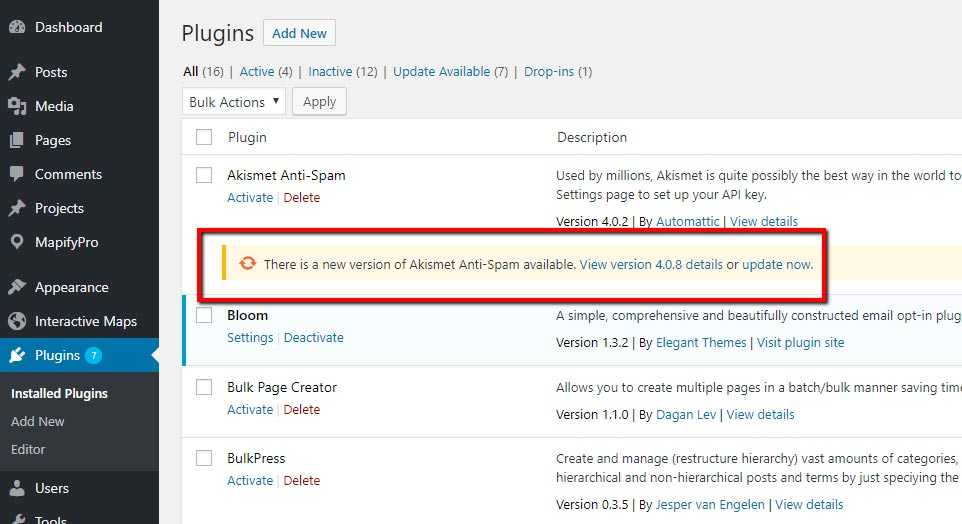
Task: Click the Posts pushpin icon
Action: 17,72
